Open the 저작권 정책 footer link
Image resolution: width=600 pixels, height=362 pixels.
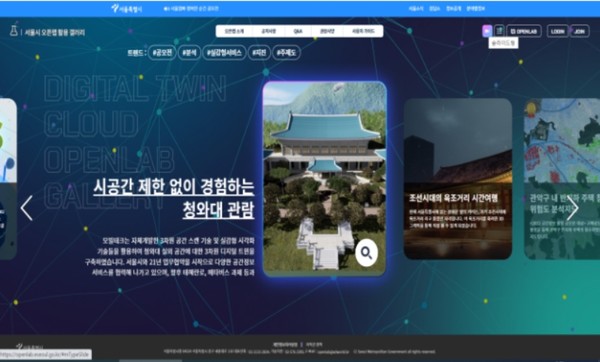click(313, 344)
